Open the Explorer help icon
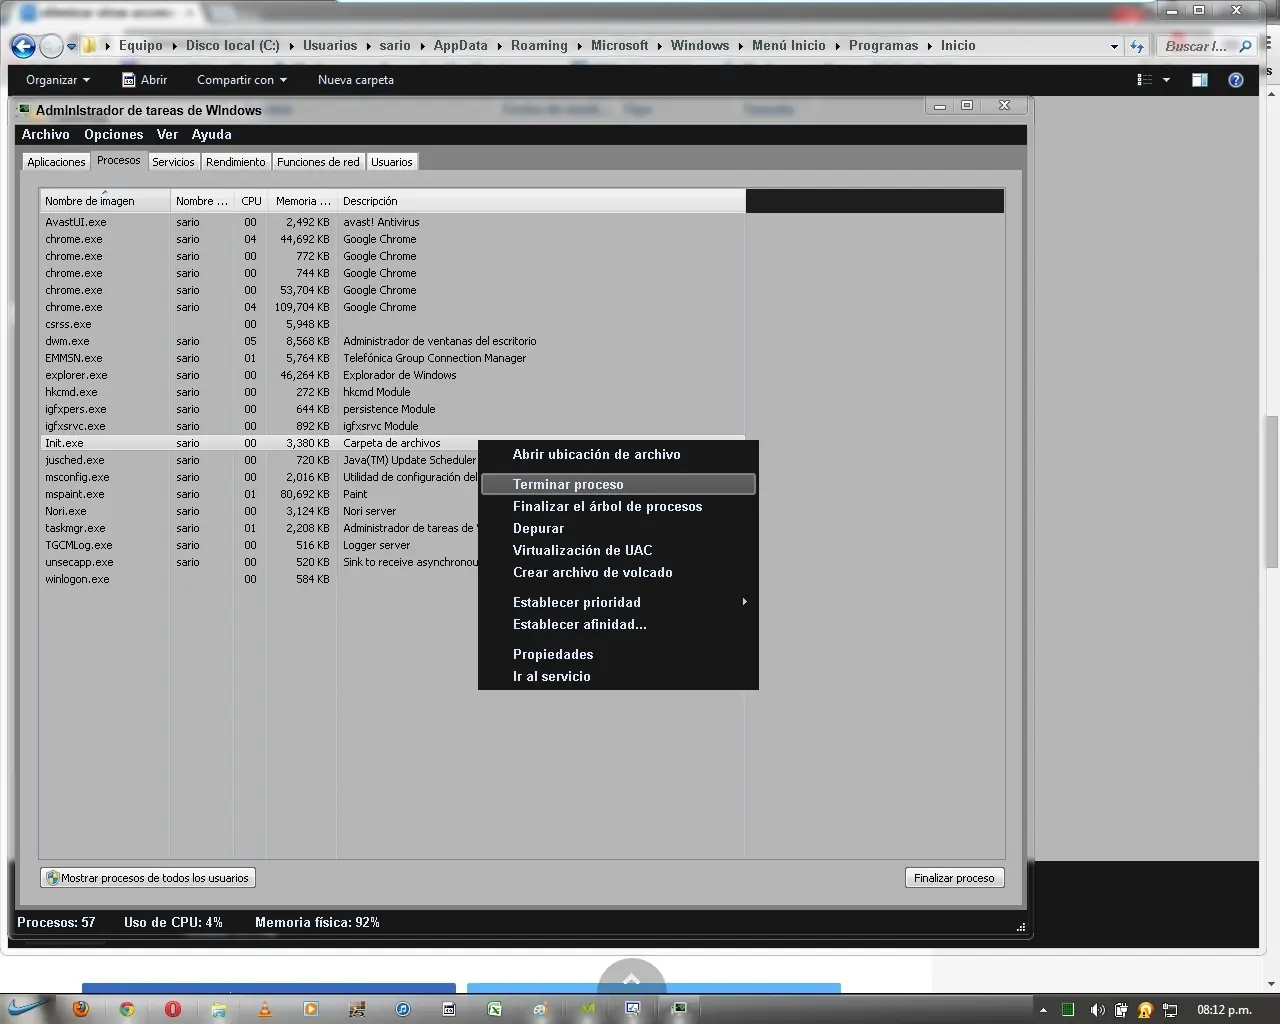1280x1024 pixels. click(1236, 80)
